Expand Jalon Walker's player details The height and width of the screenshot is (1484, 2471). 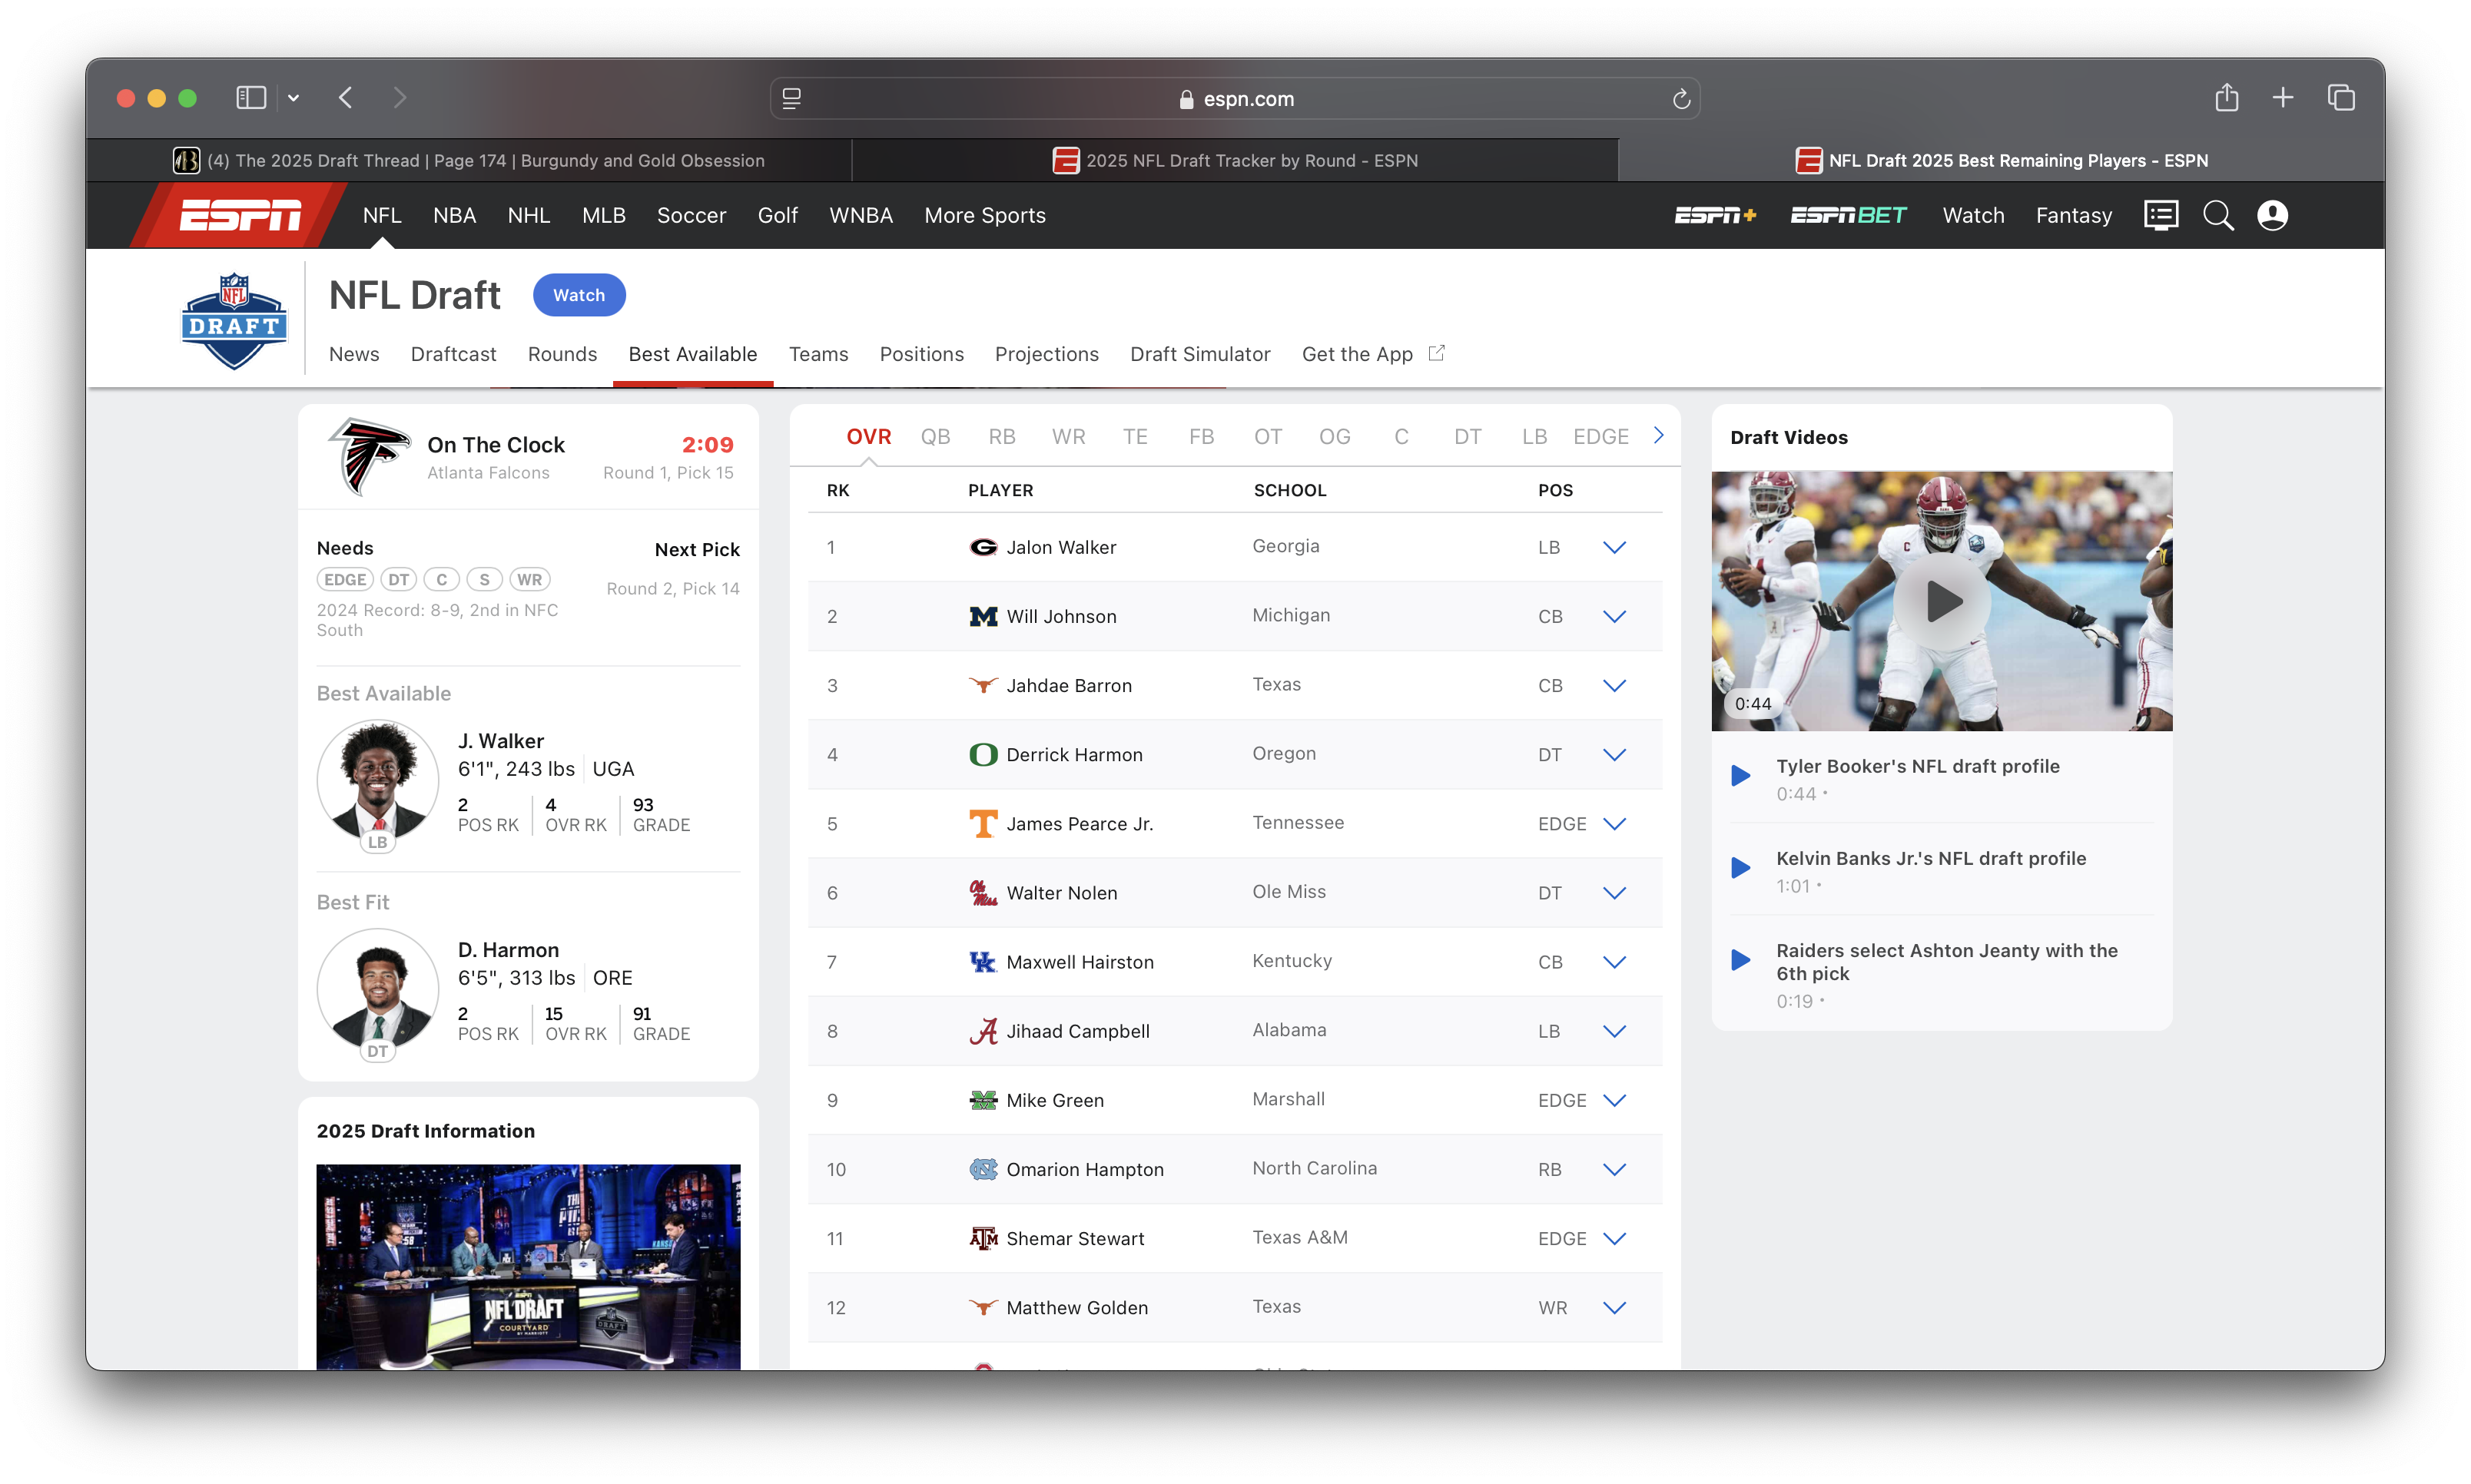[x=1614, y=547]
